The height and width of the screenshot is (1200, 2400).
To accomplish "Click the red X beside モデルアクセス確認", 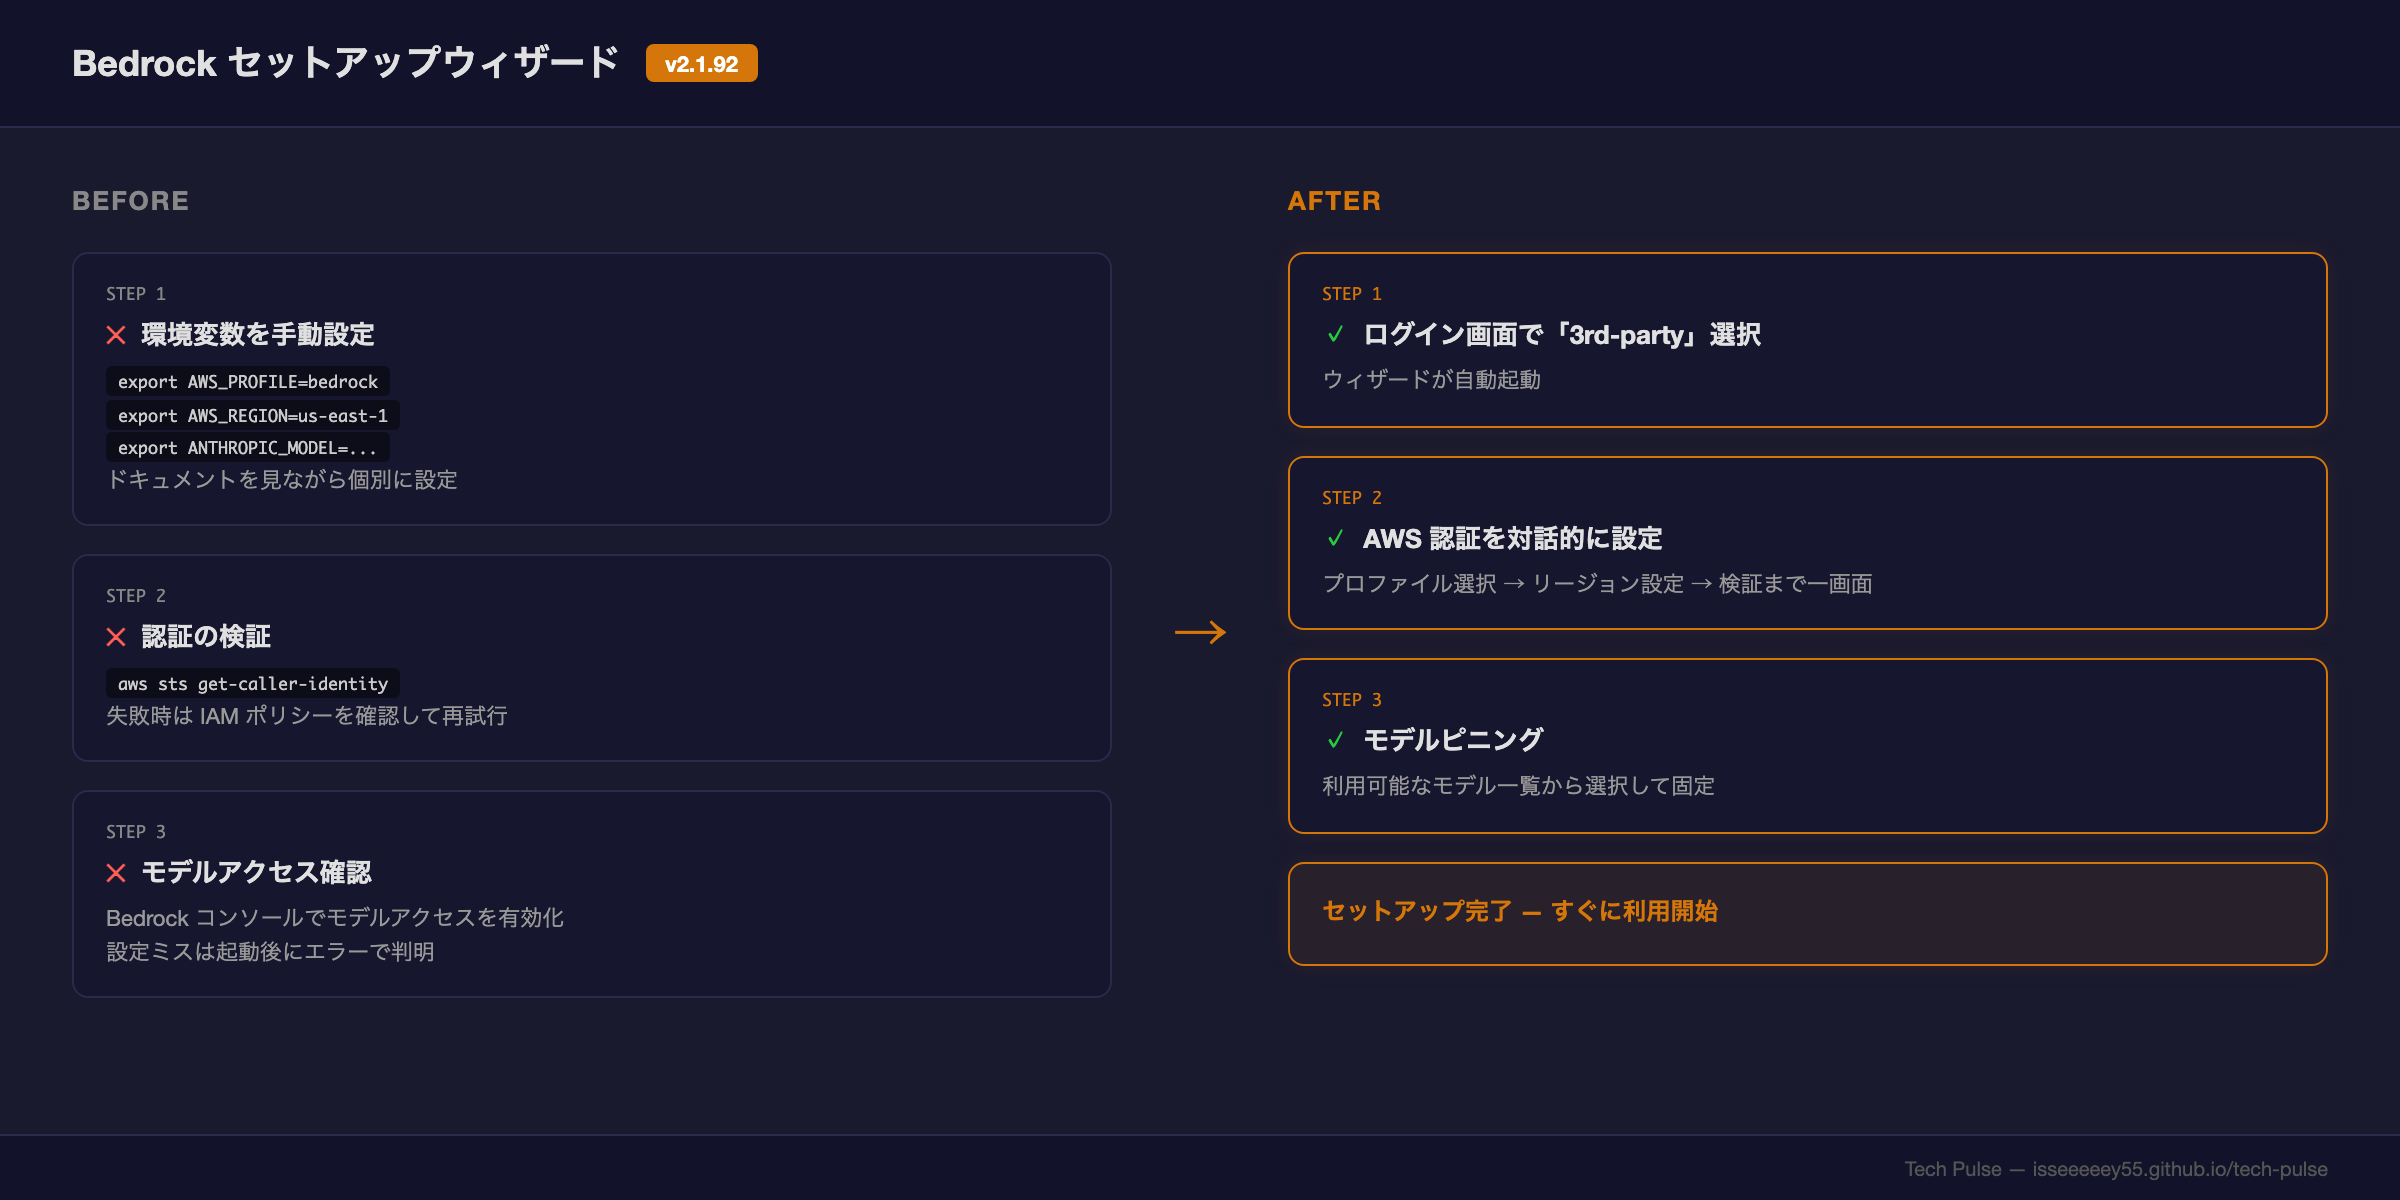I will (114, 872).
